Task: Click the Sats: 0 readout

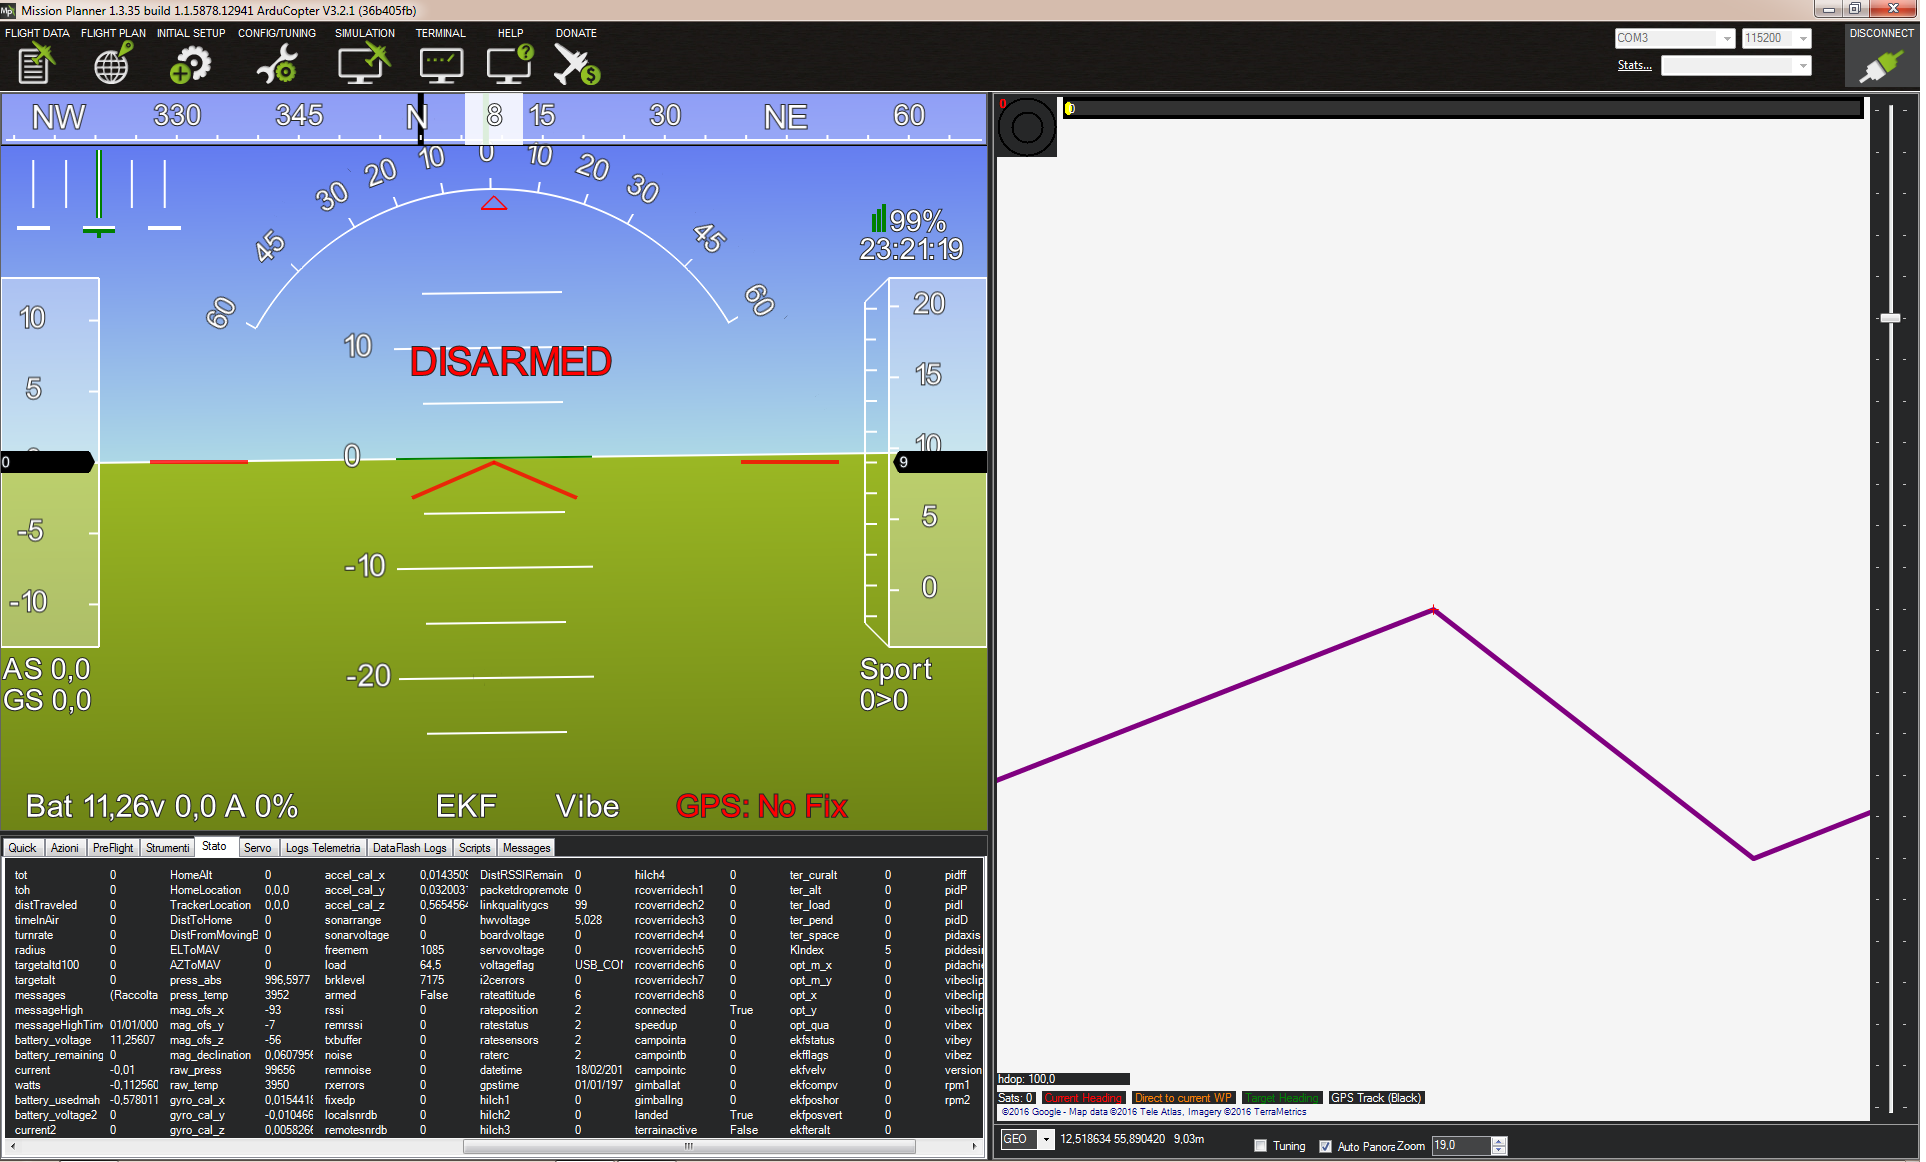Action: [1015, 1098]
